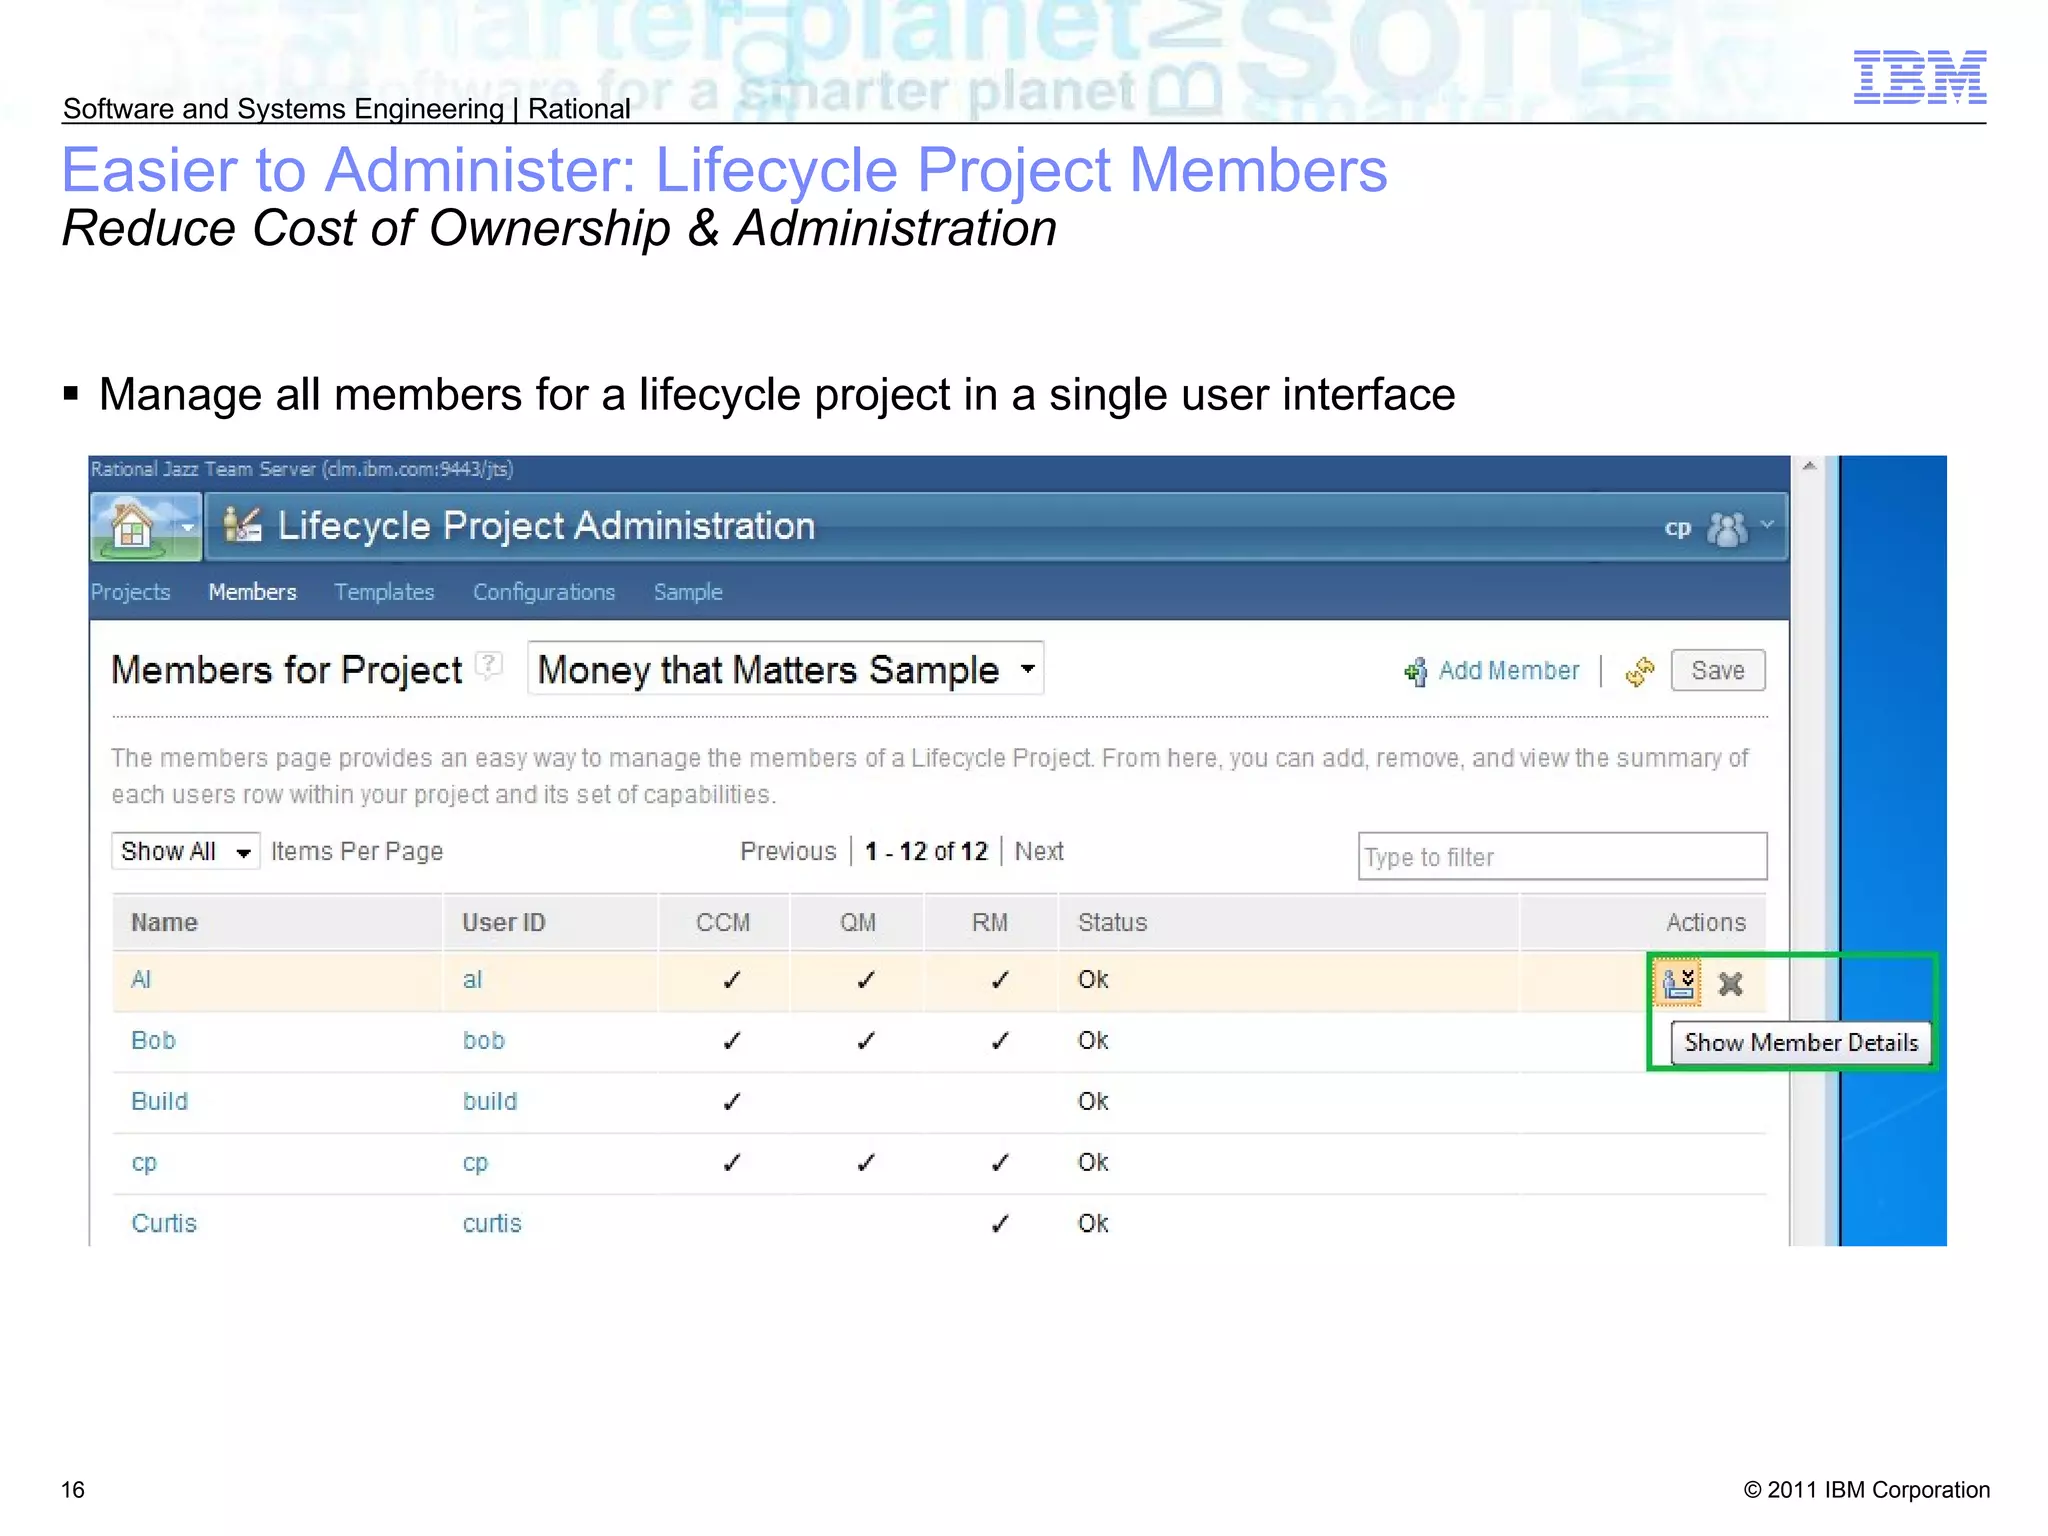
Task: Click the scrollbar up arrow
Action: point(1809,466)
